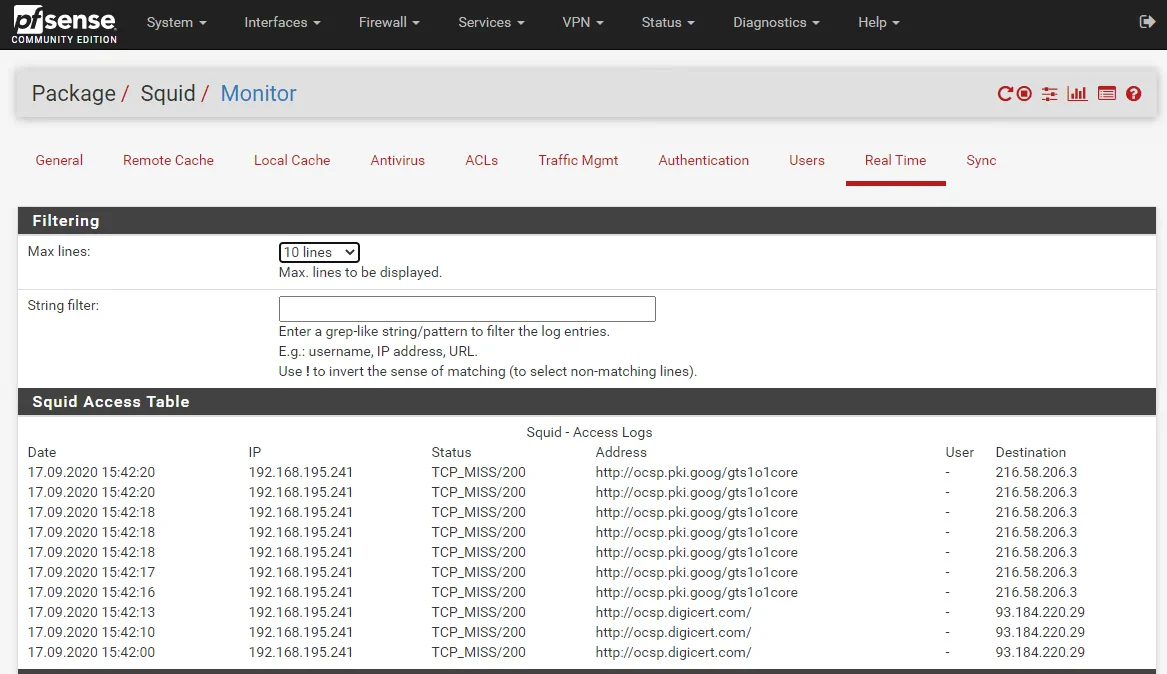Image resolution: width=1167 pixels, height=674 pixels.
Task: Switch to the ACLs tab
Action: pos(481,160)
